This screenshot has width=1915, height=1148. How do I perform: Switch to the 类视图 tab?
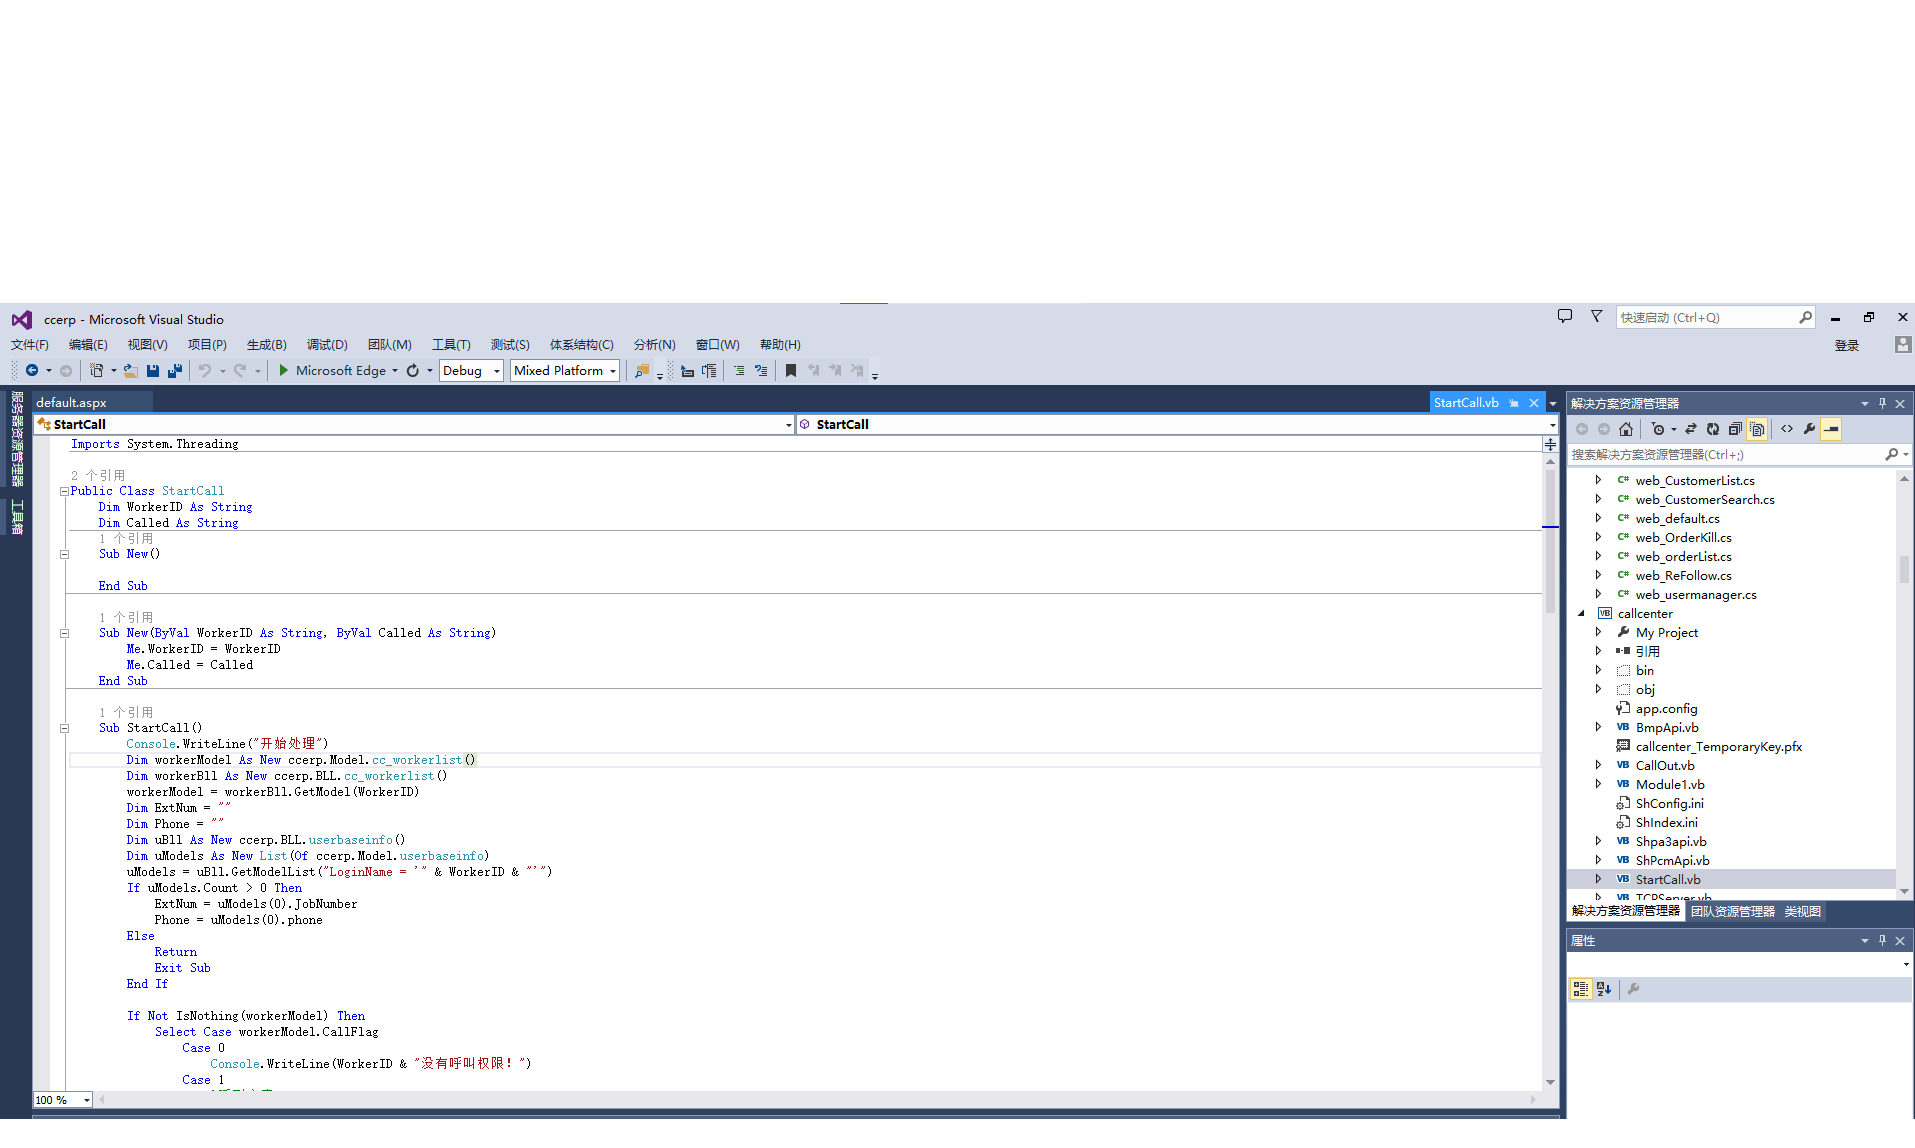pos(1802,911)
